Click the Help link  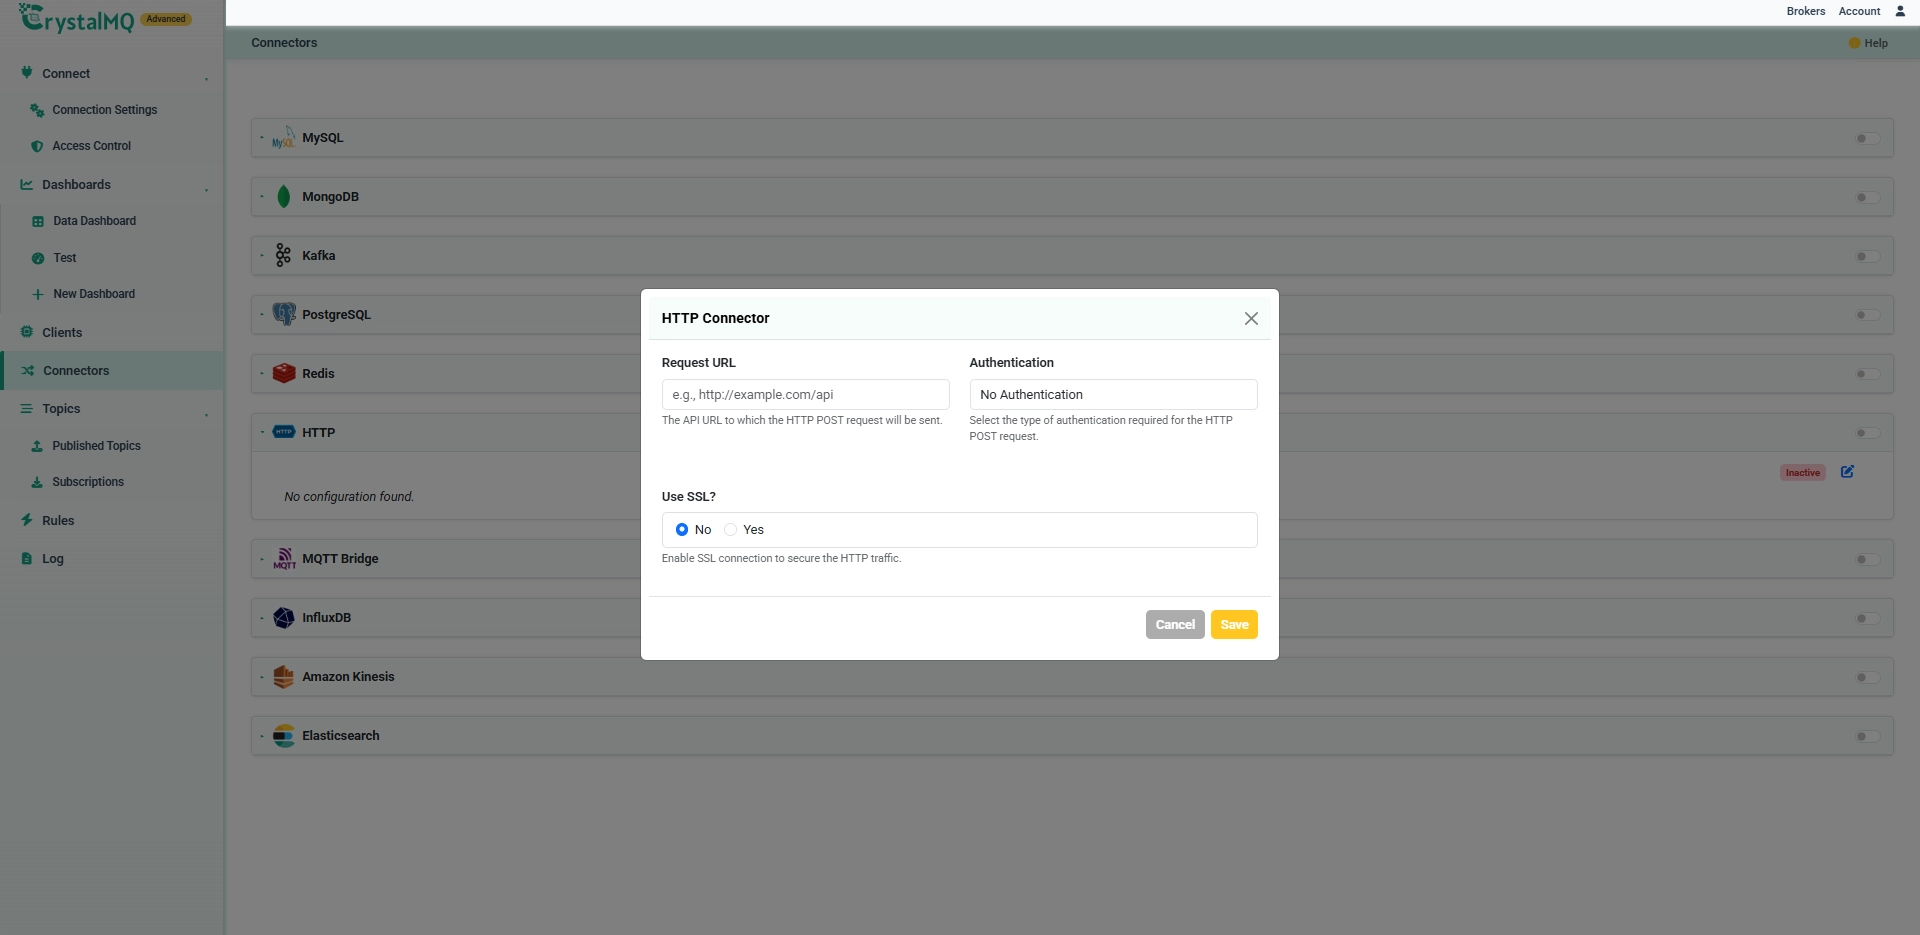1876,43
